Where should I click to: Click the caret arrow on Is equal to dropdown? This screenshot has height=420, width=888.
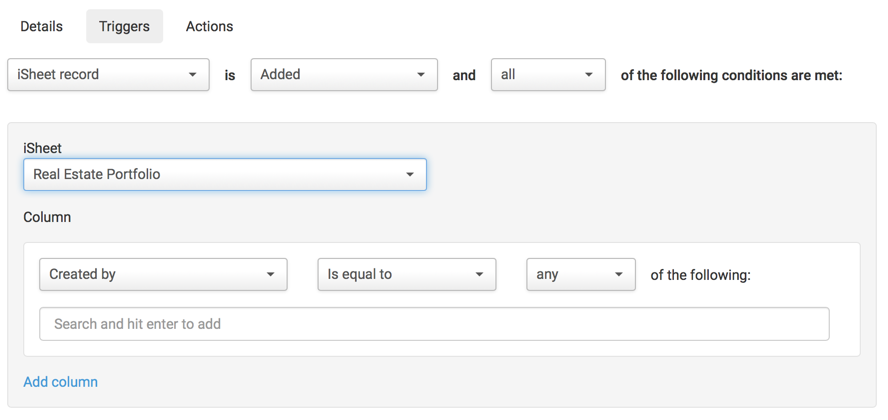coord(479,275)
